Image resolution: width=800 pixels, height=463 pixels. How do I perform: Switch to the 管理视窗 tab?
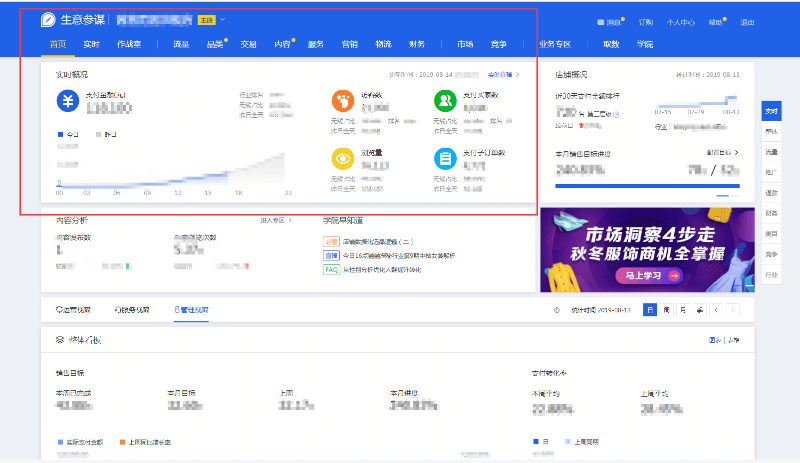point(191,310)
